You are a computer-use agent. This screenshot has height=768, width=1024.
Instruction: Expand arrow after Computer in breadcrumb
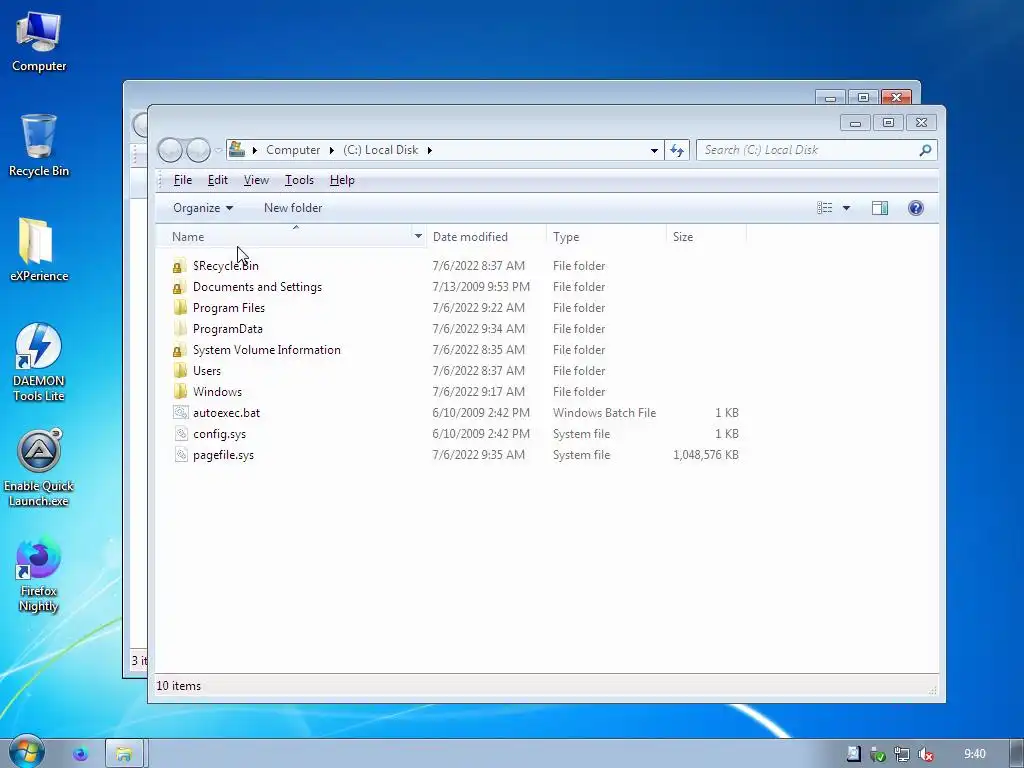pyautogui.click(x=332, y=150)
